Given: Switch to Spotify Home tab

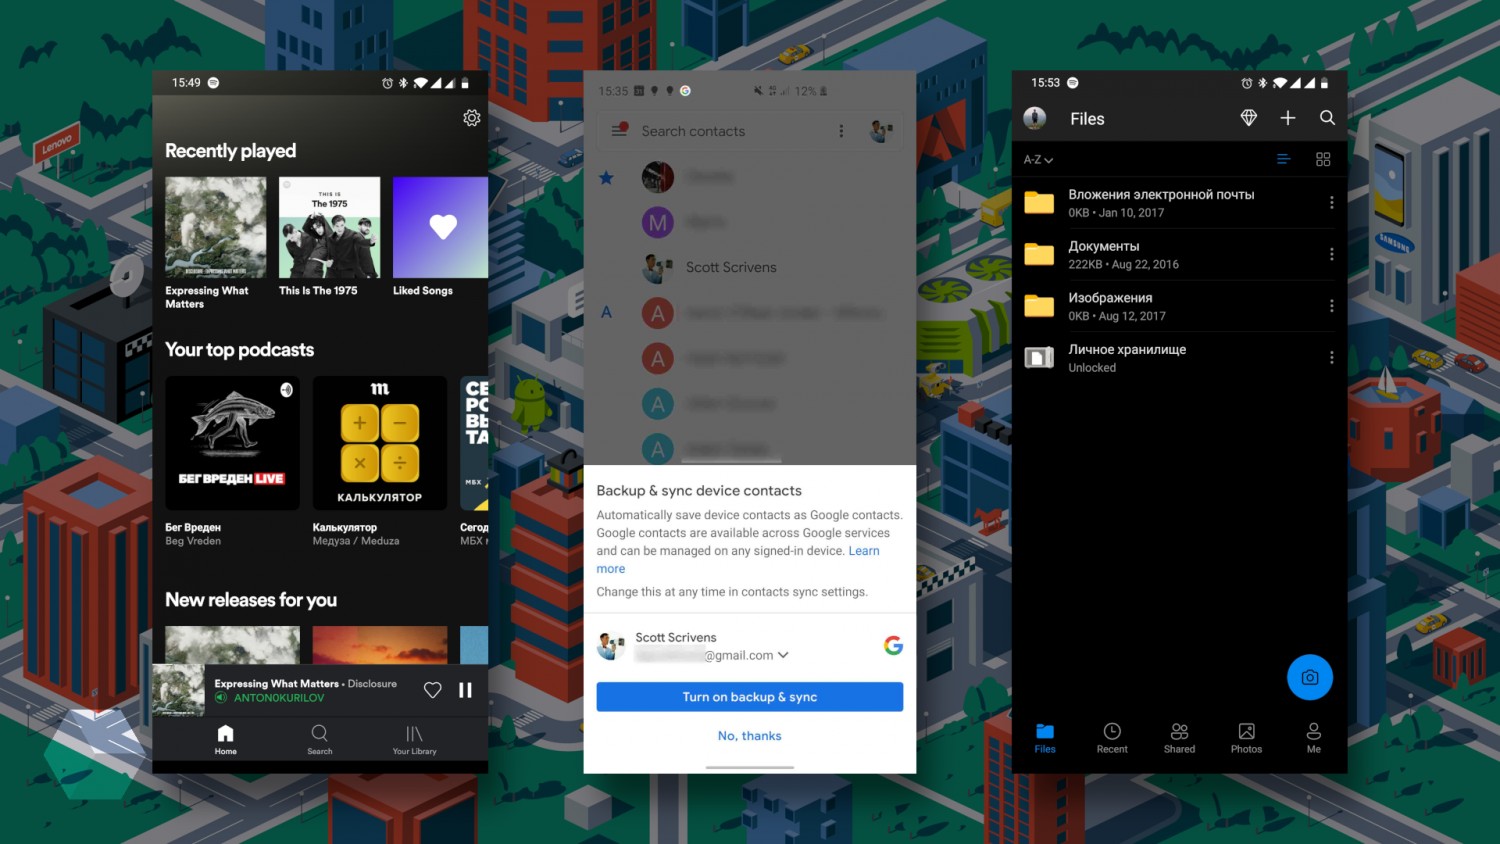Looking at the screenshot, I should tap(226, 739).
